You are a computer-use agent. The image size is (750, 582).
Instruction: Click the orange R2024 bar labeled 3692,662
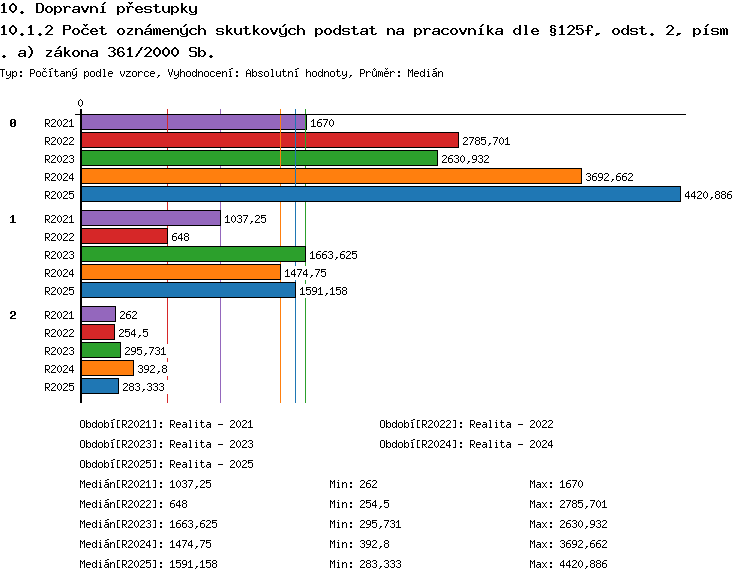tap(331, 176)
